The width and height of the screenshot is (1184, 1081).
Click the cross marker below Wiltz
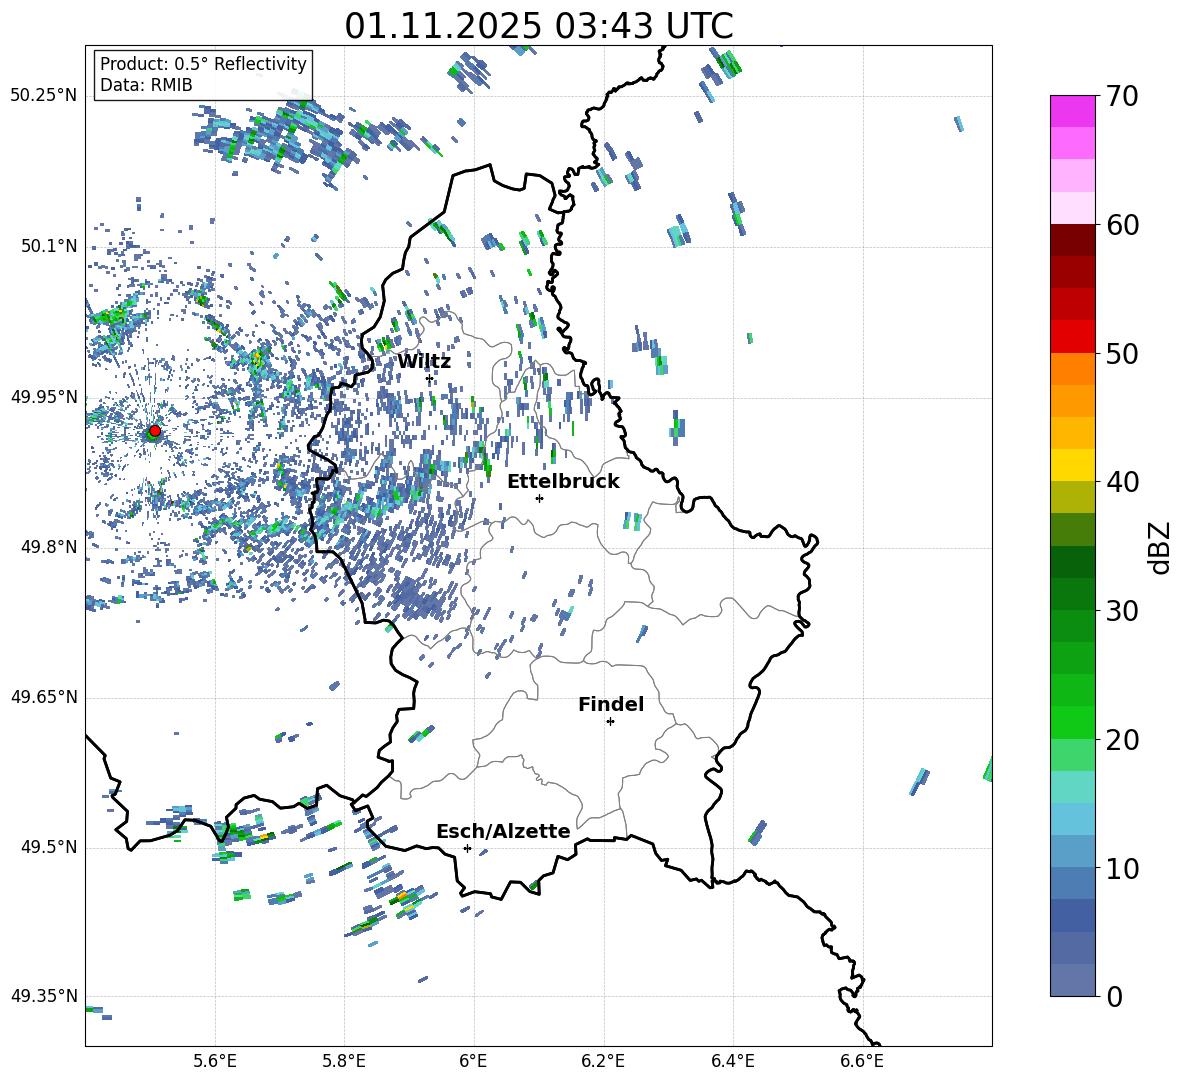point(429,379)
